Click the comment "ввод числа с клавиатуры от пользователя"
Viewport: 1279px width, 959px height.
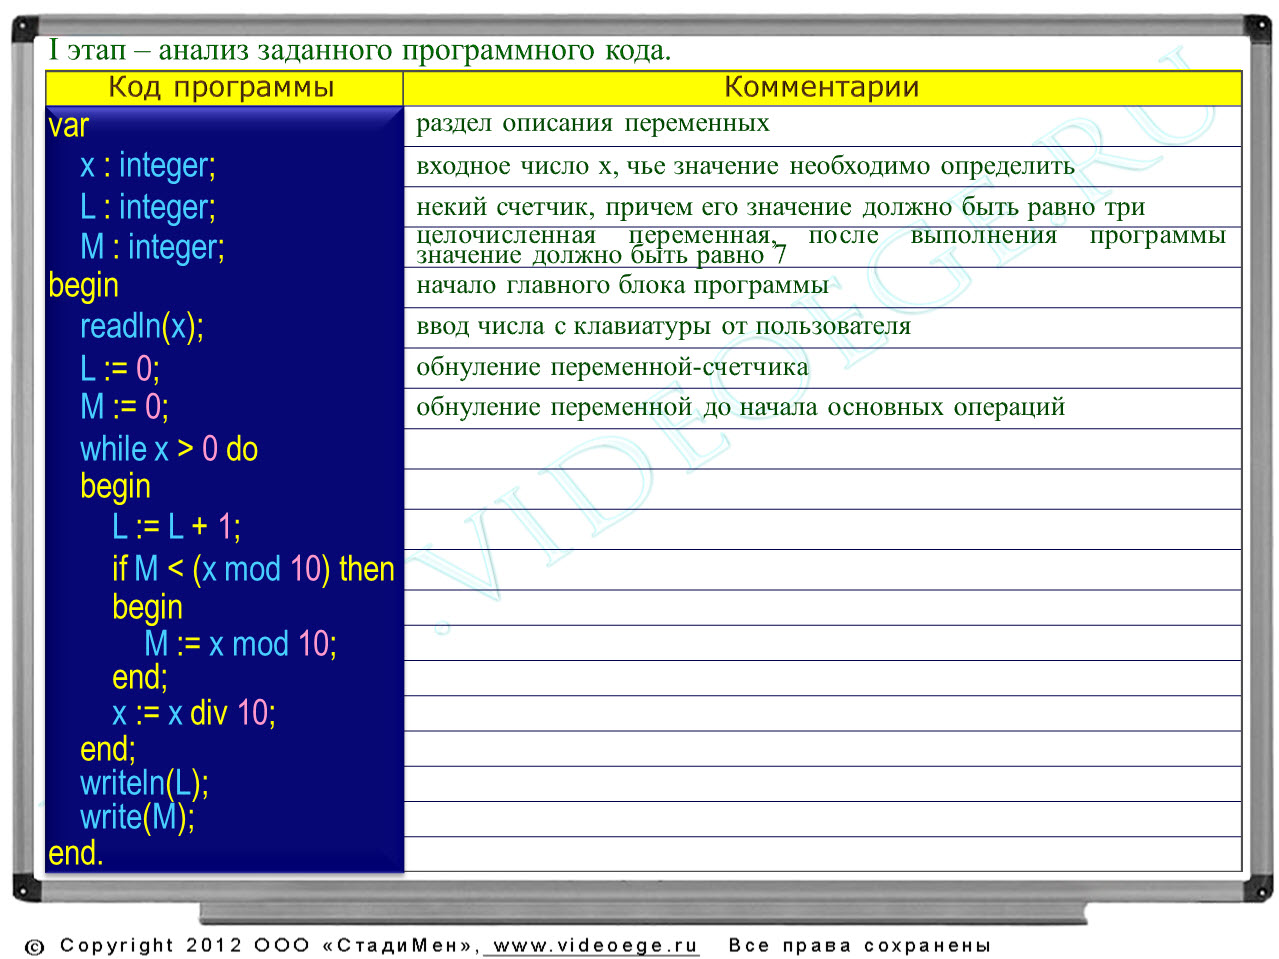664,326
